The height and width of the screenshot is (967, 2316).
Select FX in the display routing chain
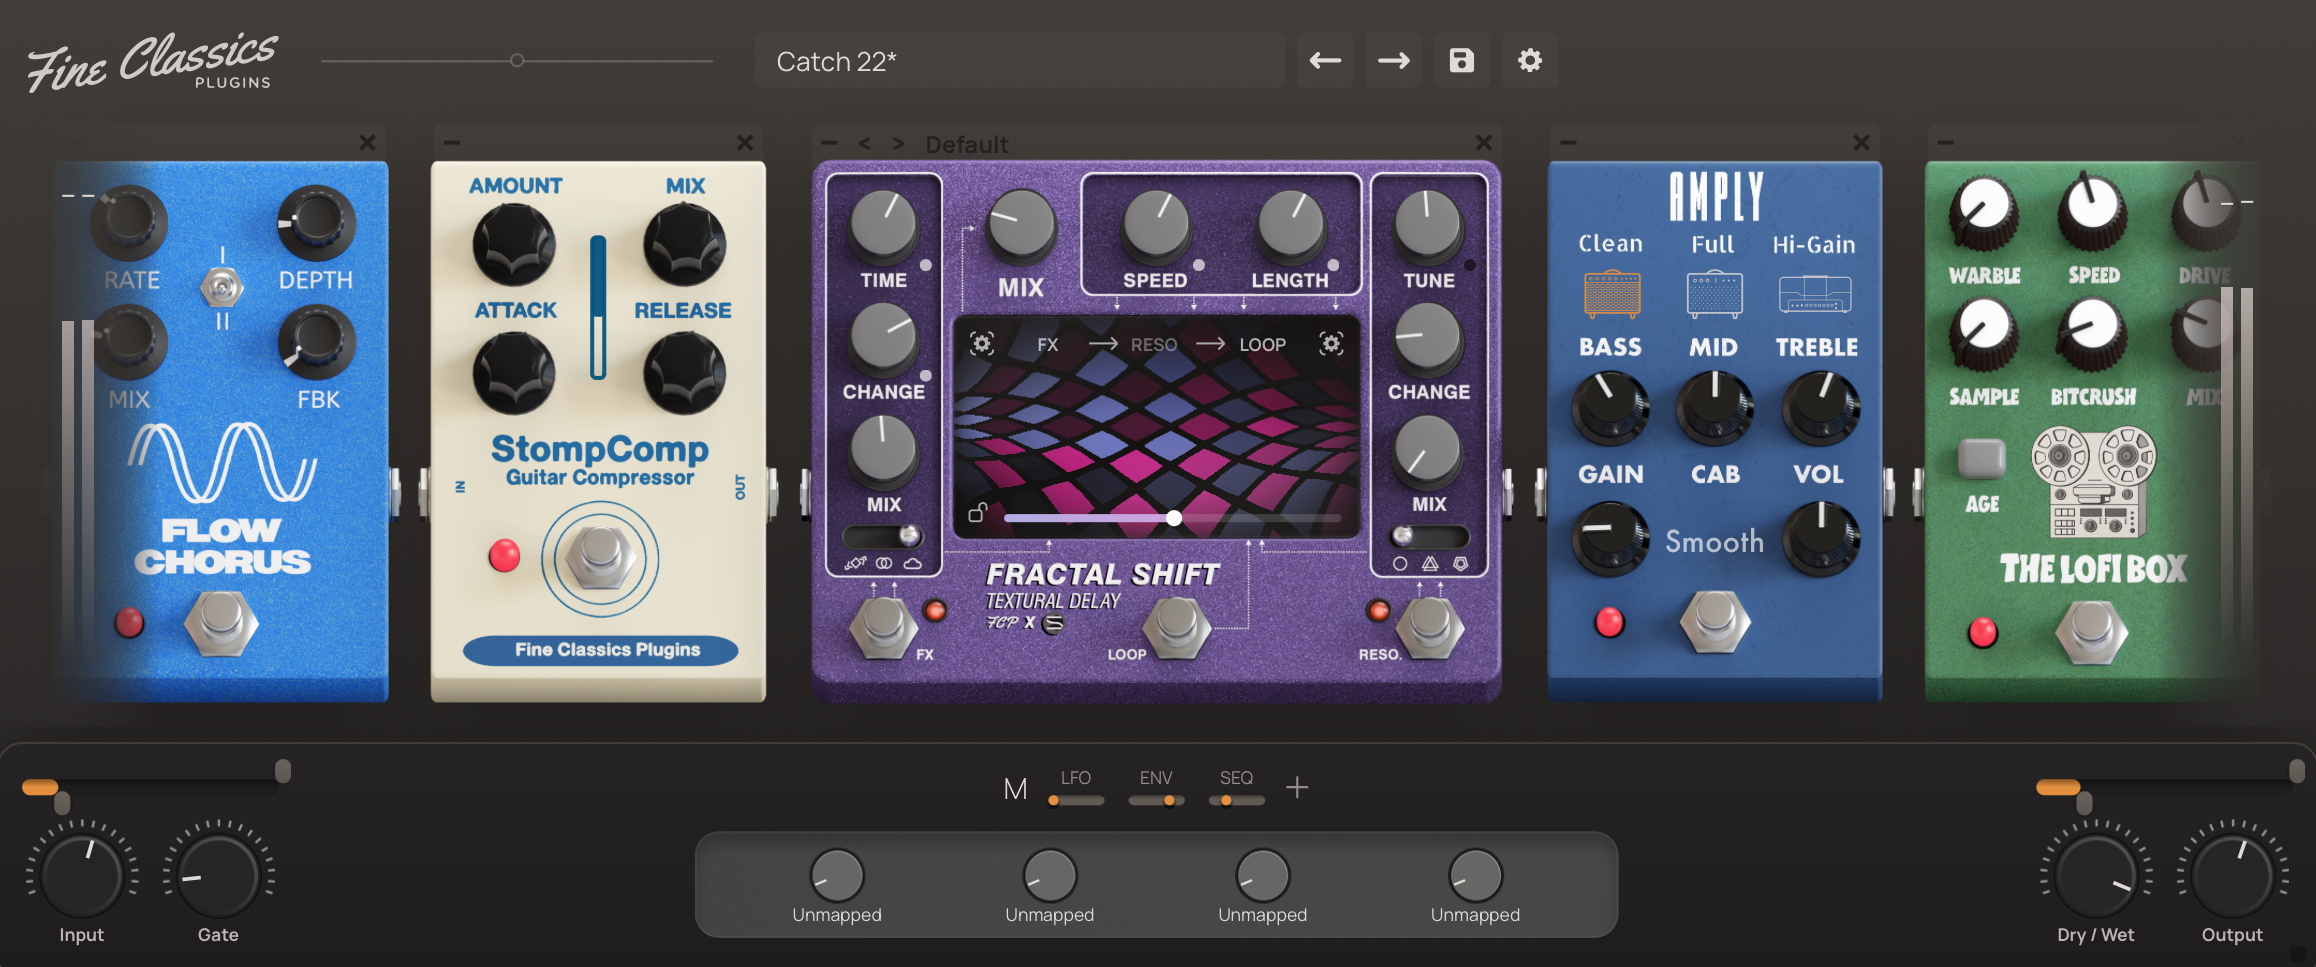[1047, 345]
